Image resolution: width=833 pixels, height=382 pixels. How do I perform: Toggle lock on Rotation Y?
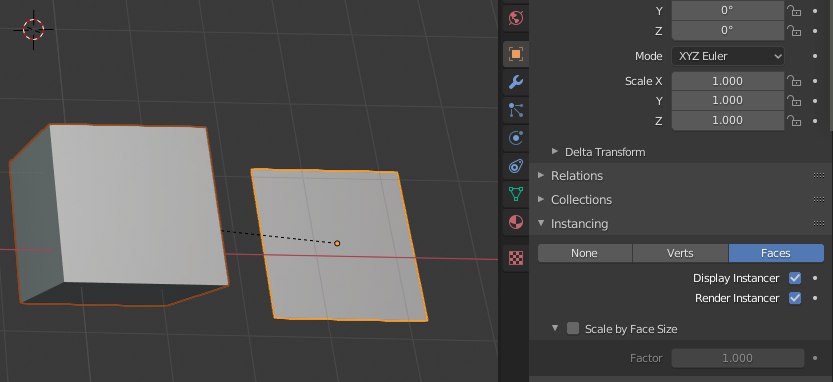[x=794, y=11]
